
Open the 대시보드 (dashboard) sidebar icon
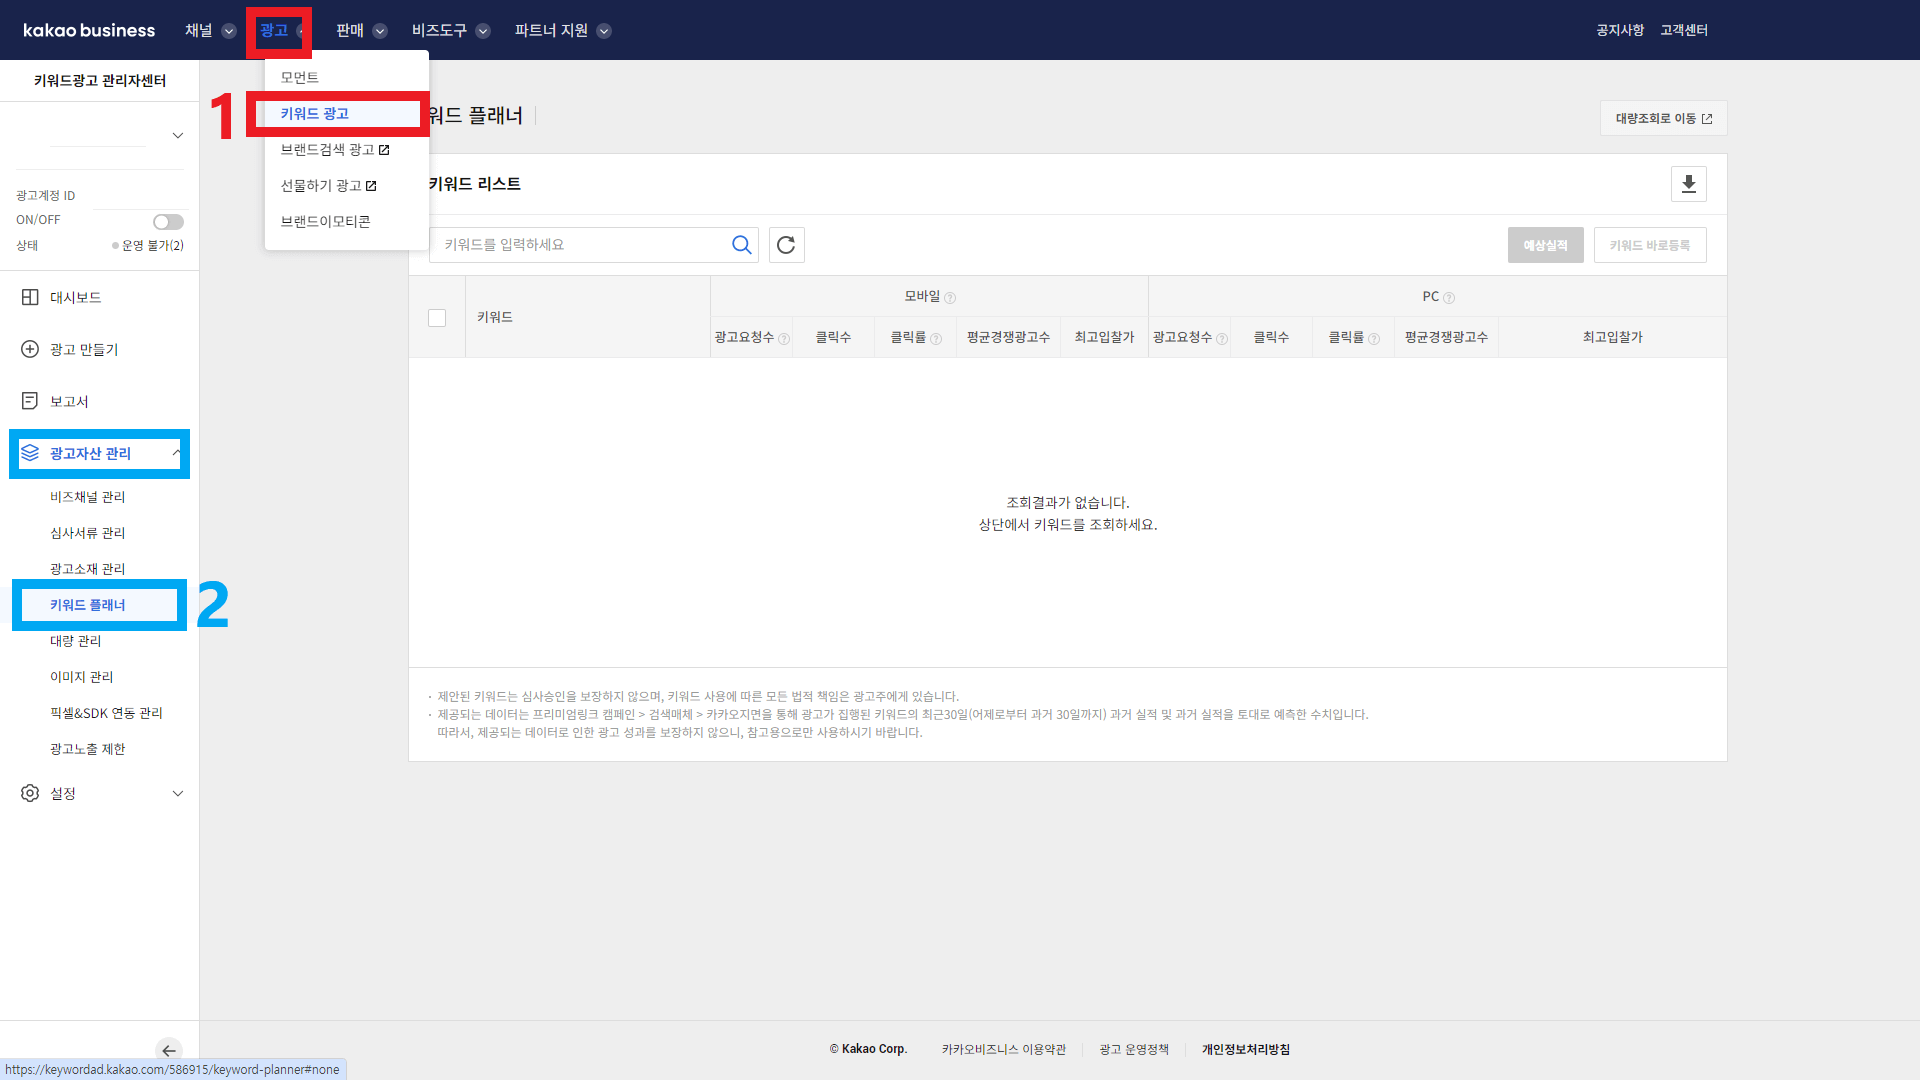[29, 297]
